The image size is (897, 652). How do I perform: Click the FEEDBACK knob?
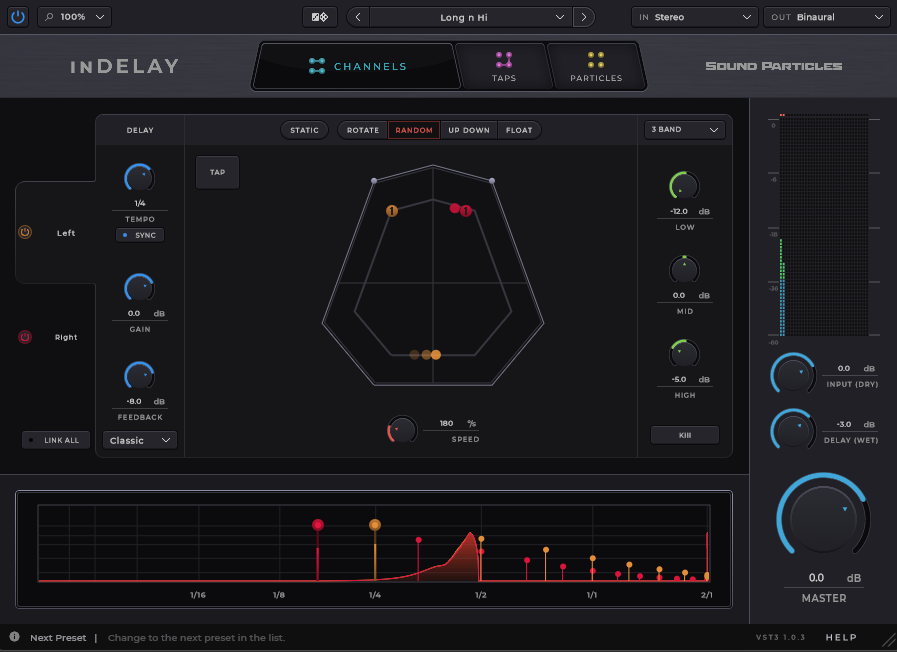140,376
